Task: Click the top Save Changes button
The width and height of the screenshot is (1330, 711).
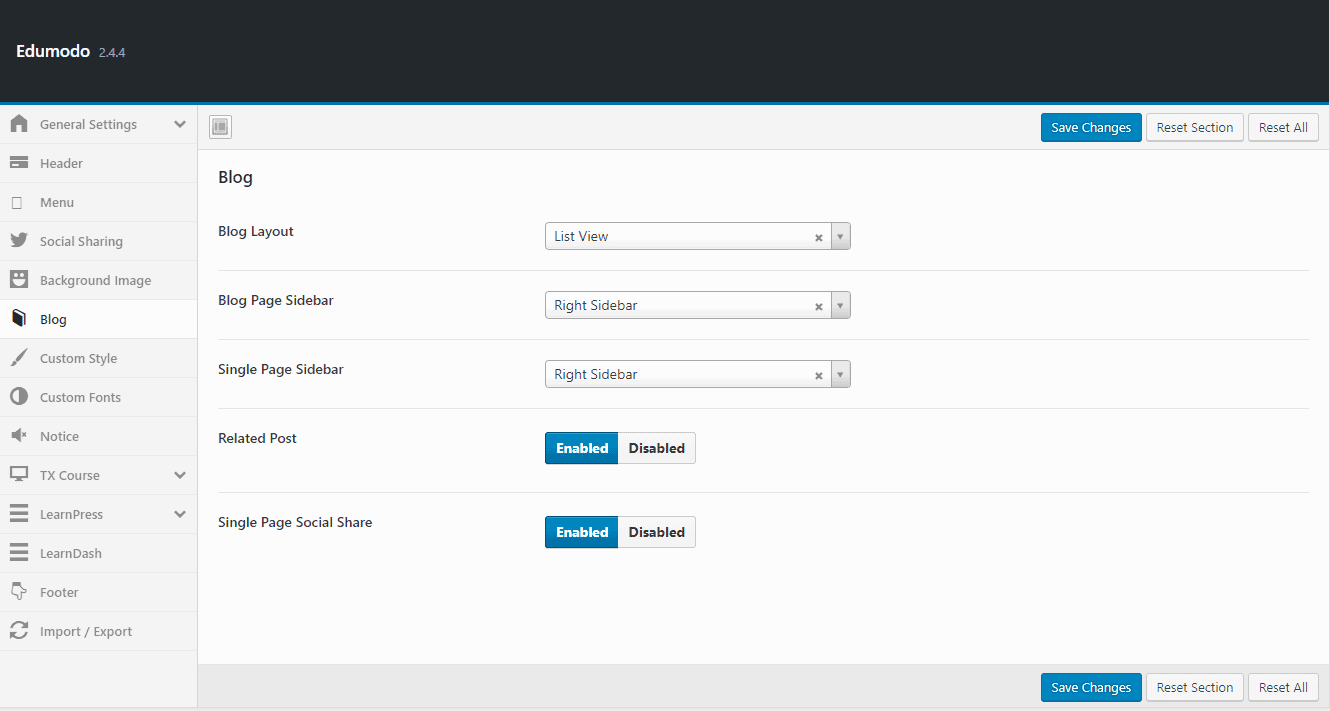Action: click(x=1090, y=128)
